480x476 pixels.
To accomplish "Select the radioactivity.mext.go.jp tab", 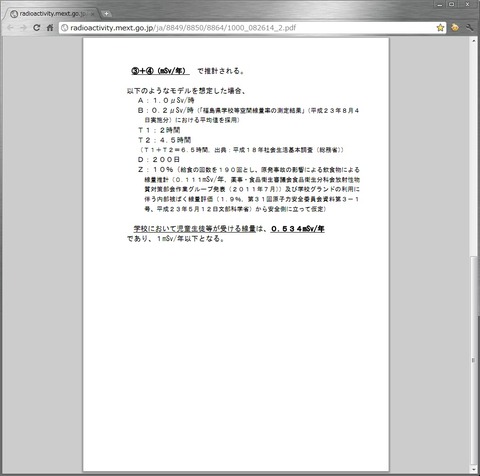I will 52,14.
